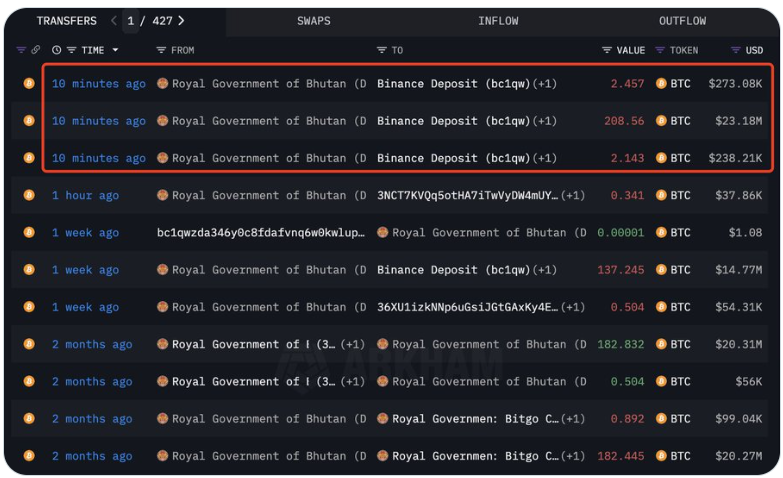Open address 36XU1izkNNp6uGsiJGtGAxKy4E
The height and width of the screenshot is (478, 783).
tap(467, 307)
